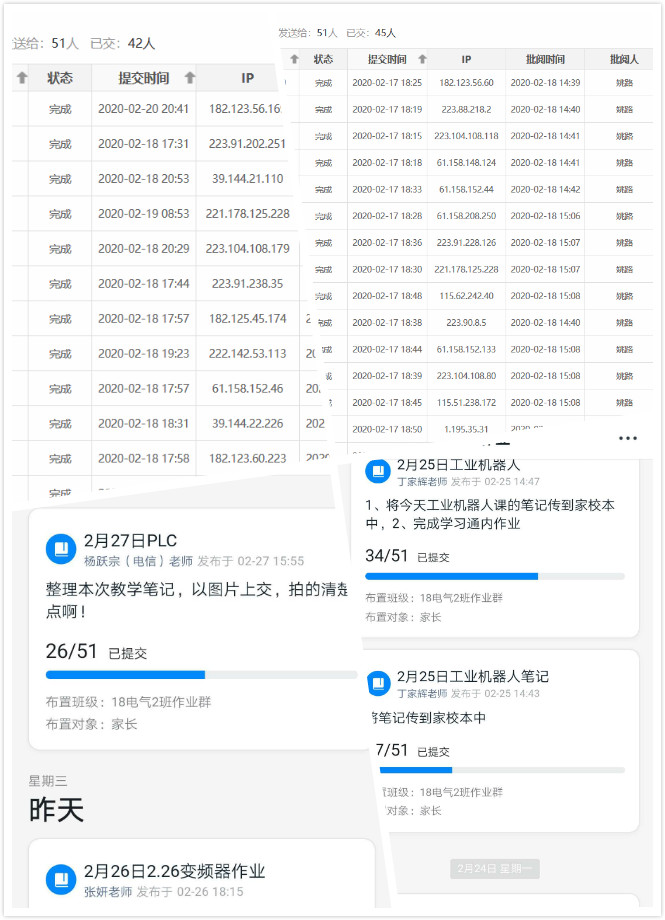The image size is (665, 920).
Task: Click the 34/51 submission progress bar
Action: point(494,576)
